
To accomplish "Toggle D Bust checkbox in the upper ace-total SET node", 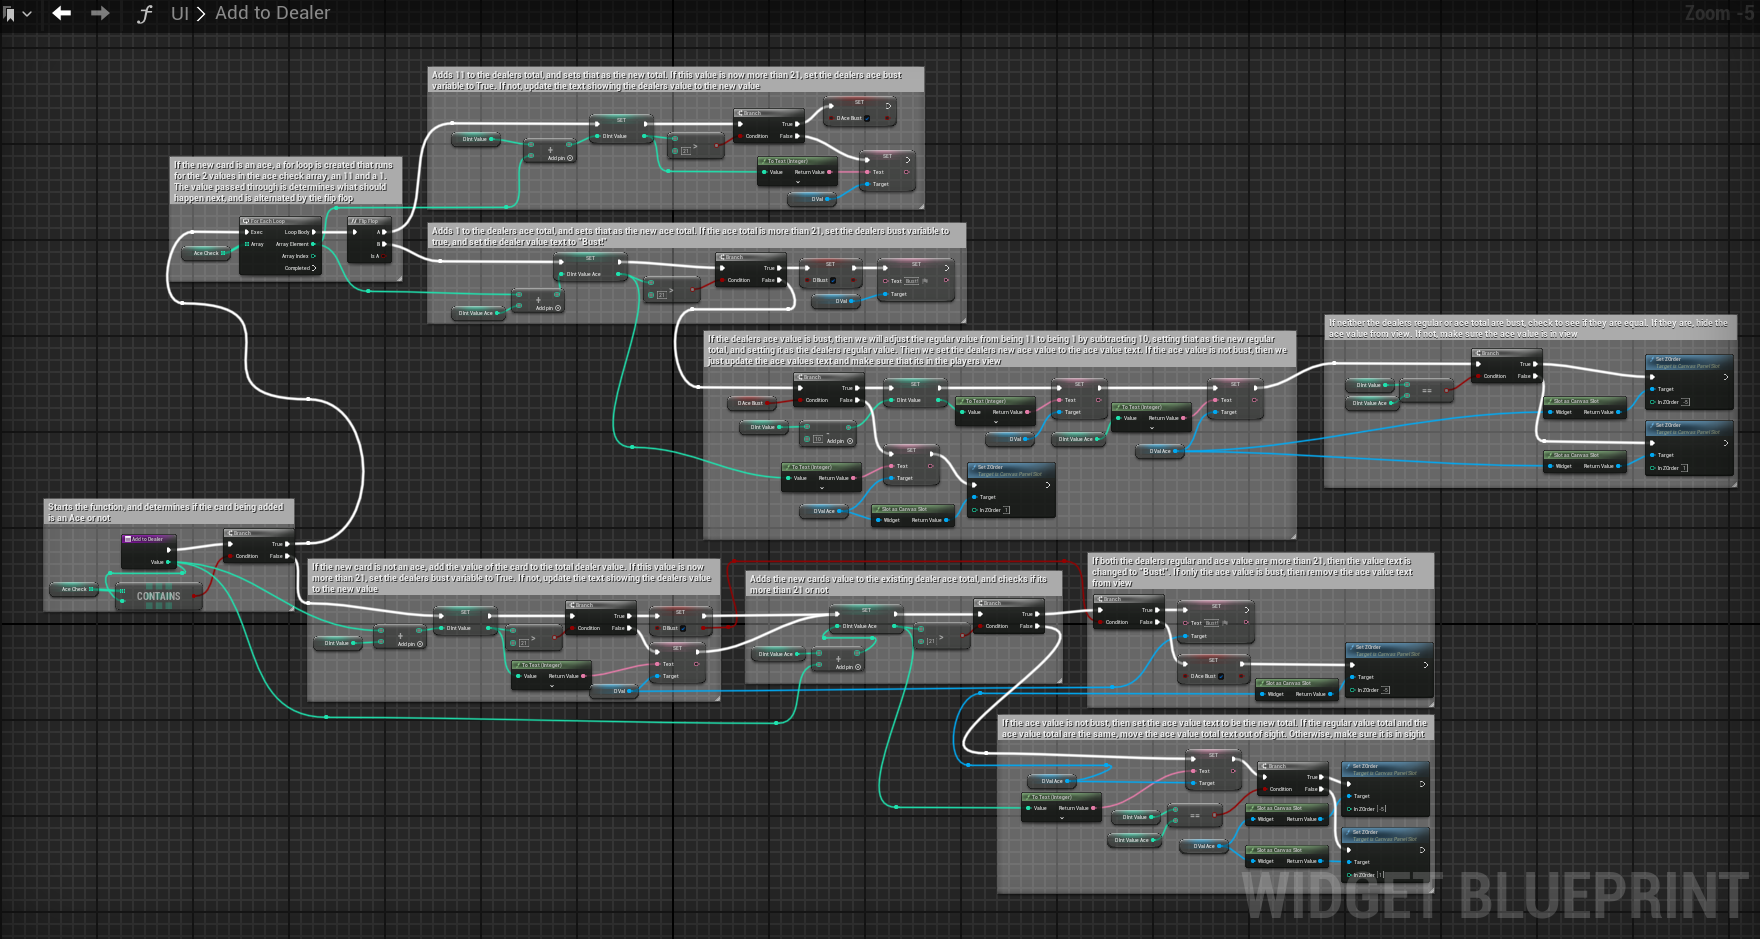I will [x=833, y=280].
